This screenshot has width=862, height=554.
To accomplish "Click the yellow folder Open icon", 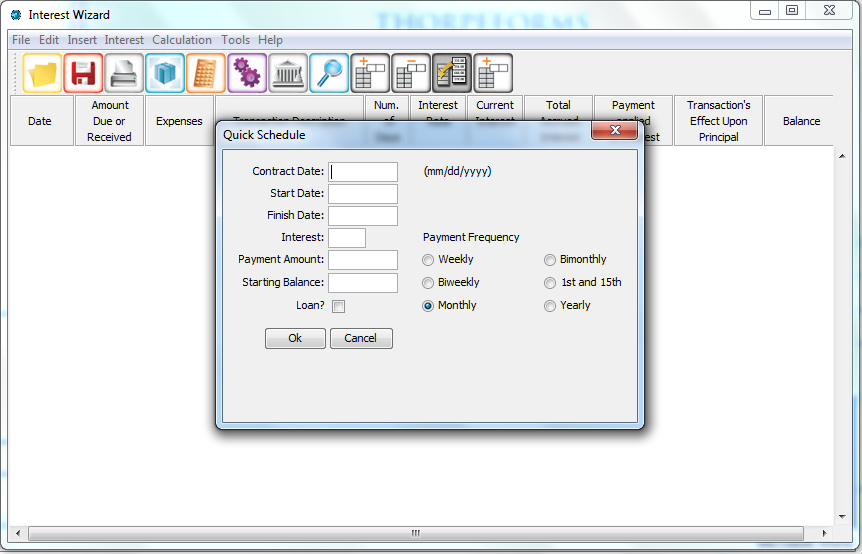I will pos(43,73).
